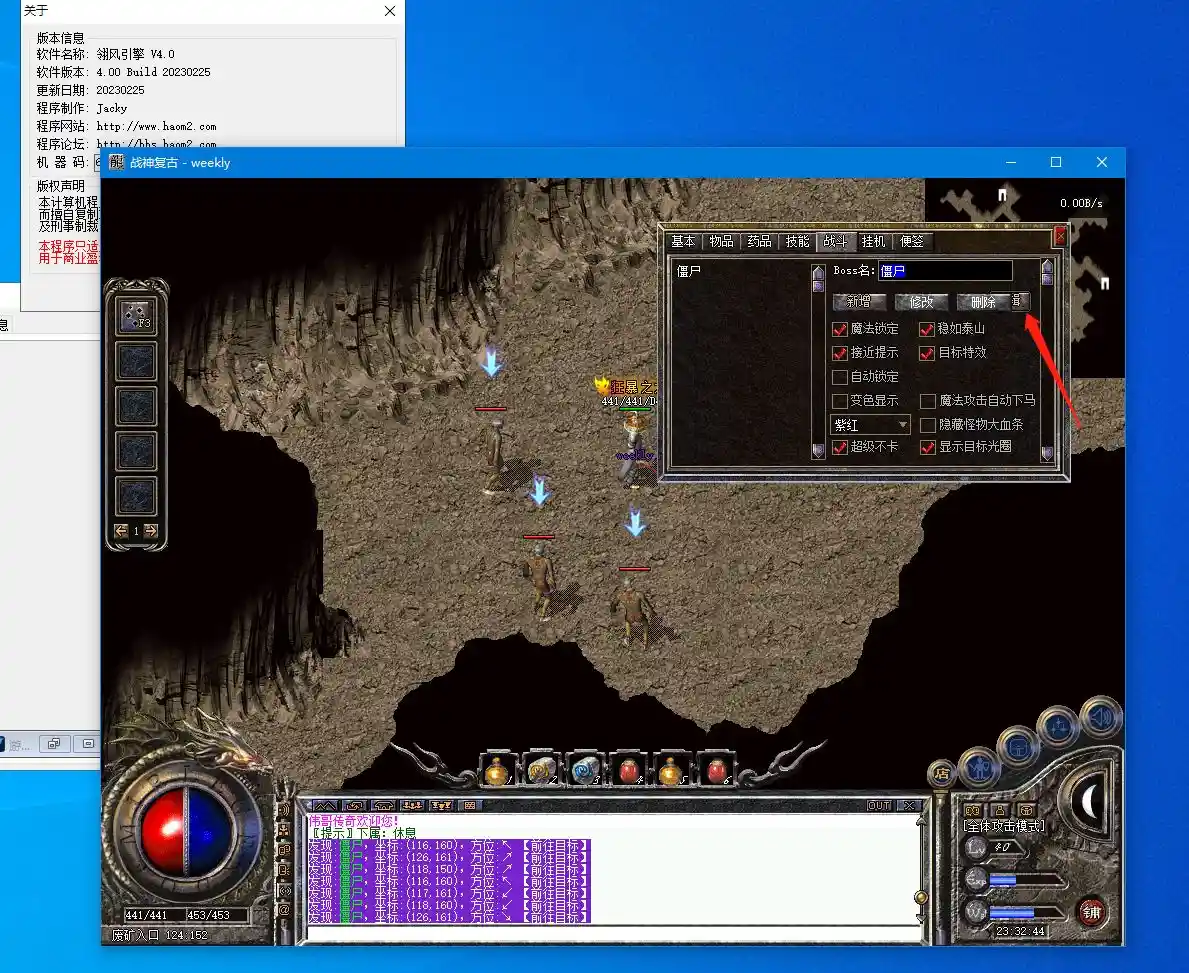Screen dimensions: 1189x973
Task: Uncheck the 显示目标光圈 checkbox
Action: 927,447
